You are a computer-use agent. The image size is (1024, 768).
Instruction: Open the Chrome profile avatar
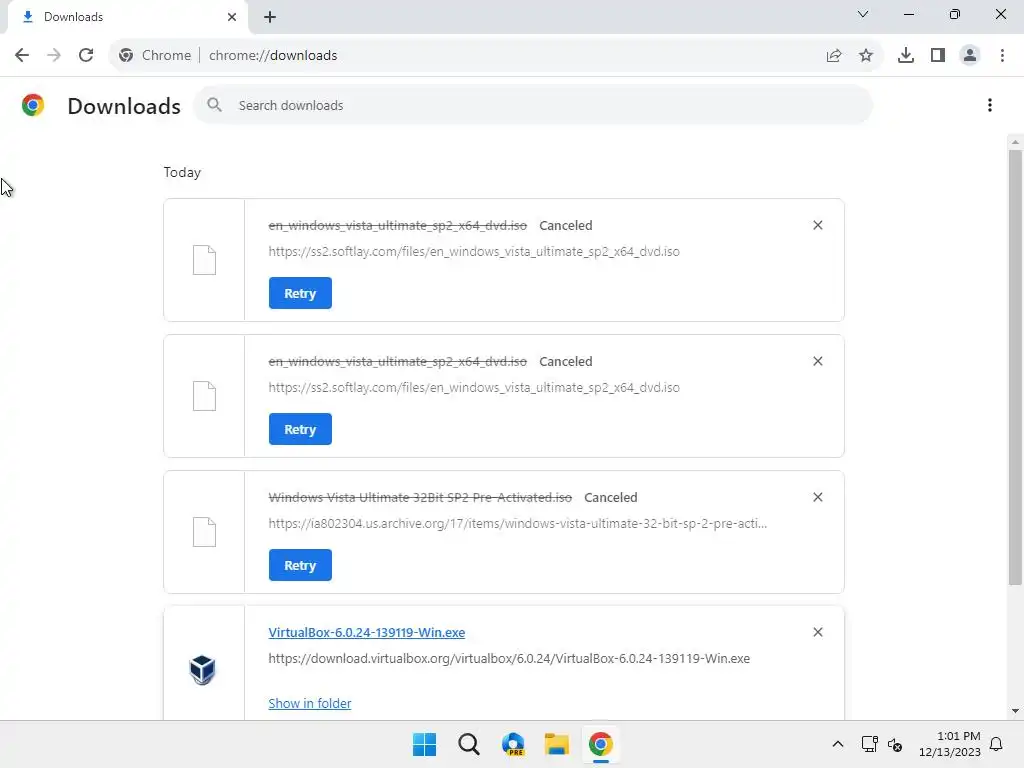point(970,56)
